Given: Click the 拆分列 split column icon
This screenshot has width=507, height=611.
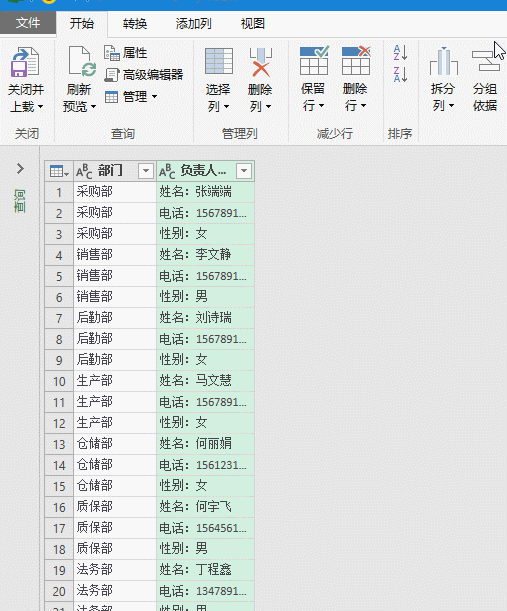Looking at the screenshot, I should click(443, 61).
